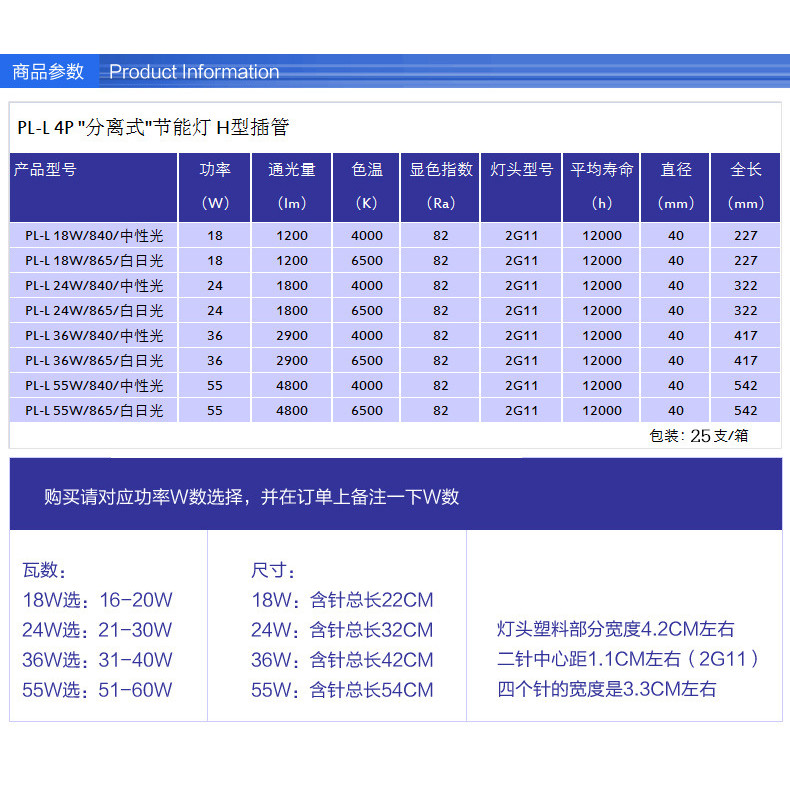Click the Product Information header text
Viewport: 790px width, 790px height.
pyautogui.click(x=194, y=72)
